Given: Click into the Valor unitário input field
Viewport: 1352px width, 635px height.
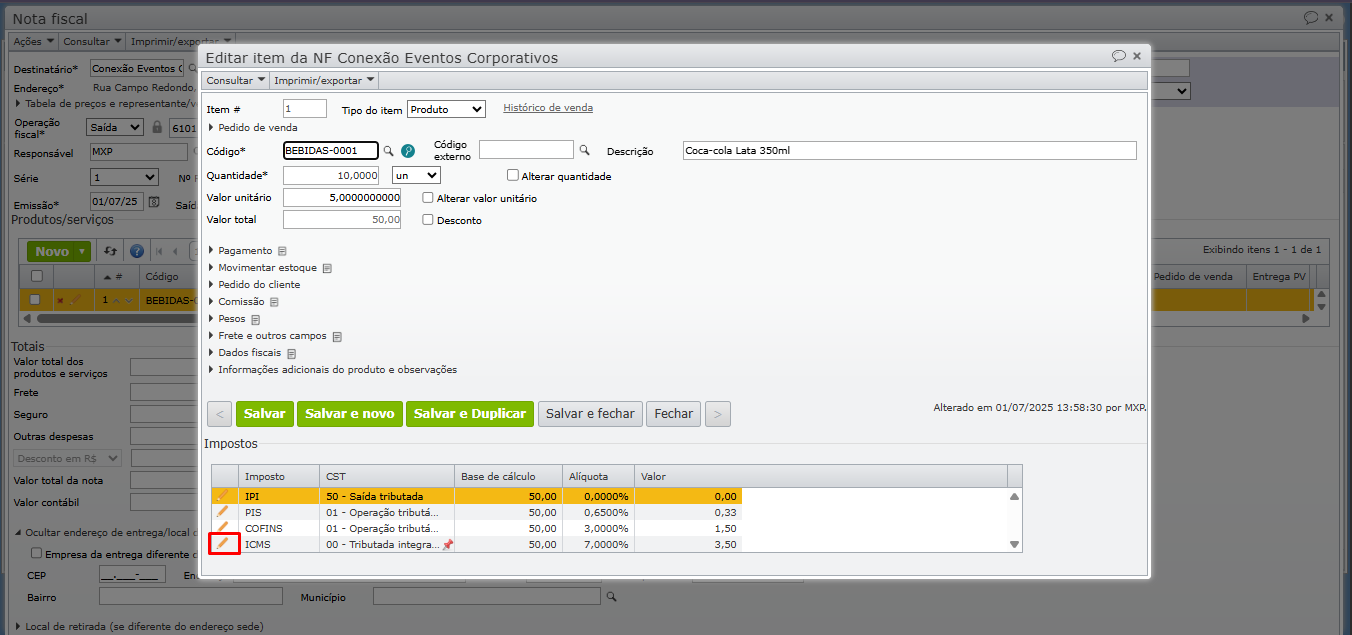Looking at the screenshot, I should tap(342, 198).
